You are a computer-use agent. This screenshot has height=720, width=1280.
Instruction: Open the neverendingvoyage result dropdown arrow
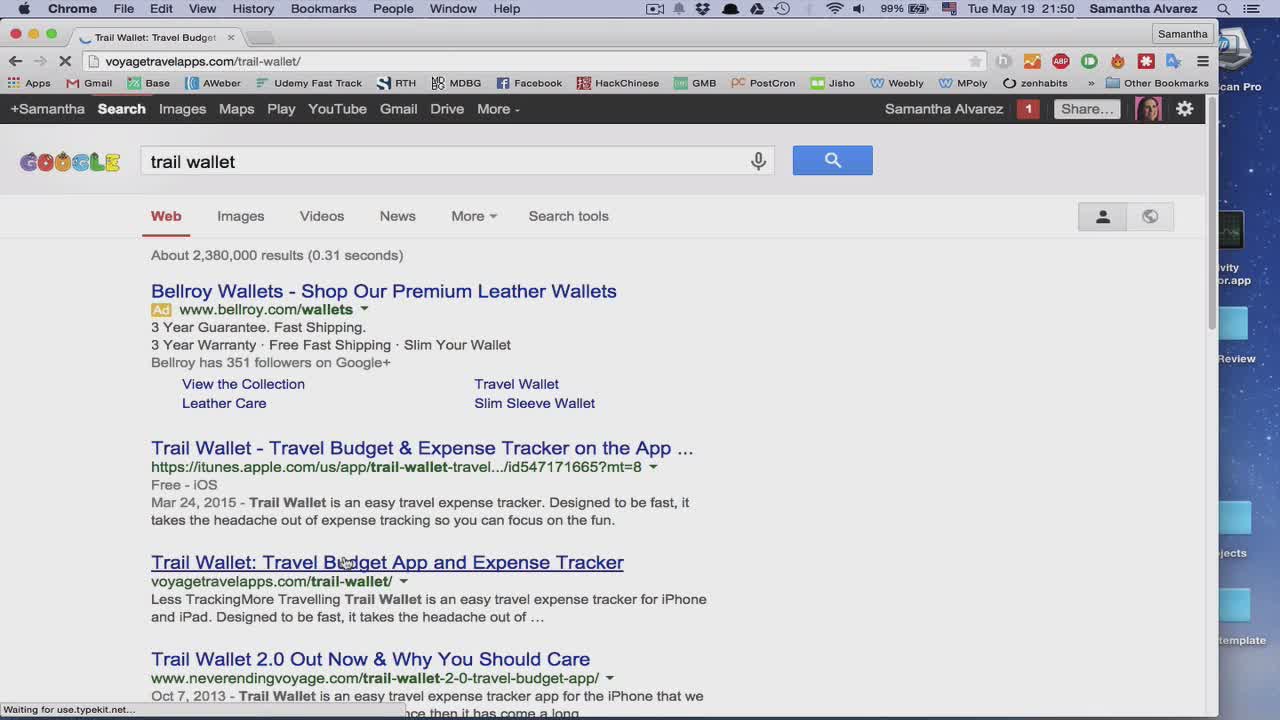pos(610,678)
